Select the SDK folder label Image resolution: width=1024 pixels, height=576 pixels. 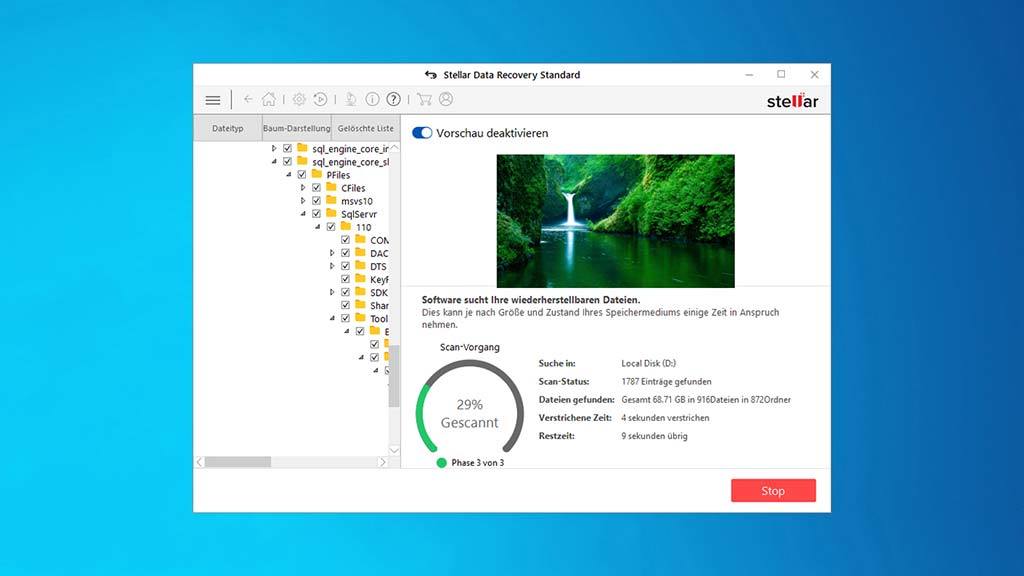tap(379, 292)
